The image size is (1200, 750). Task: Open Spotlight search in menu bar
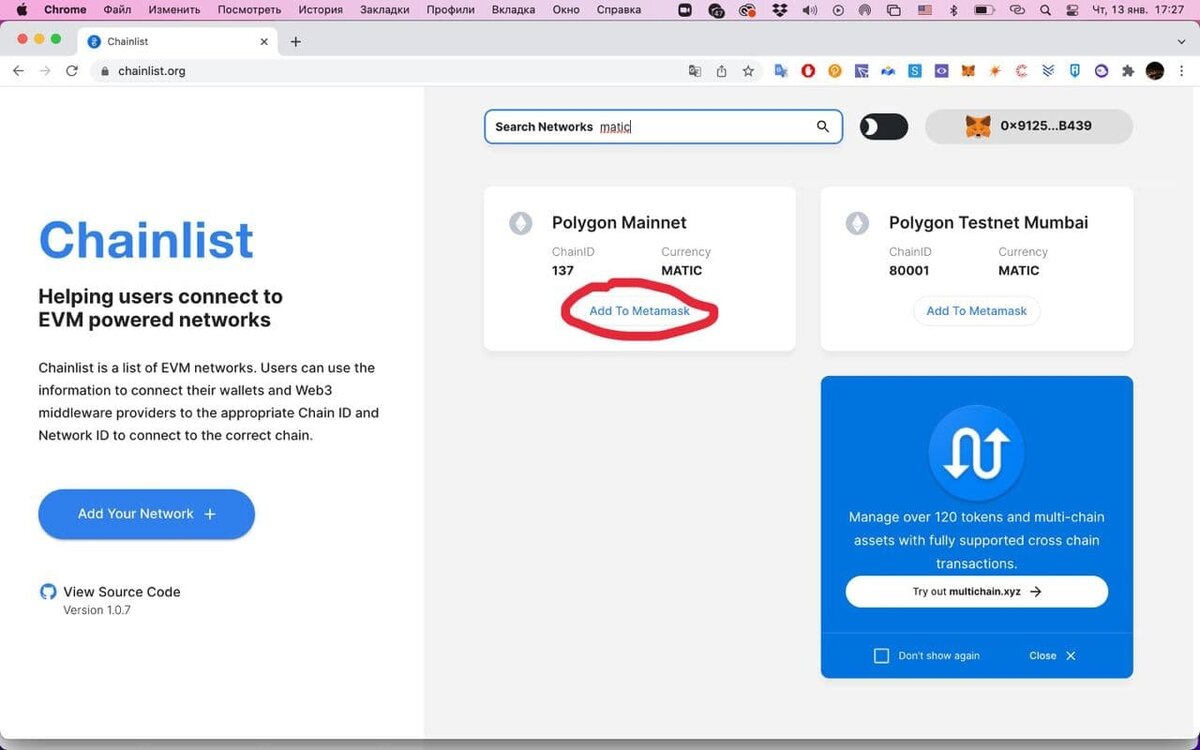1045,10
